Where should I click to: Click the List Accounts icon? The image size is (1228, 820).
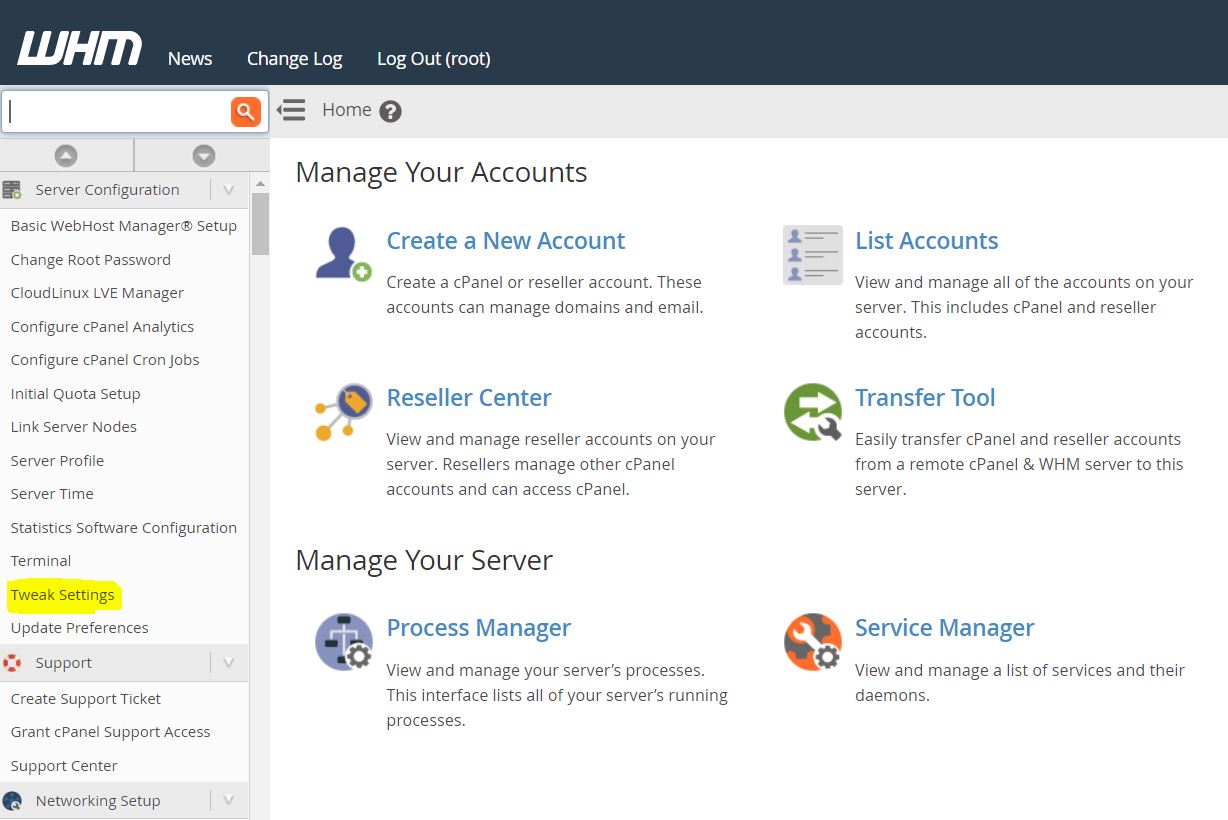pos(812,255)
